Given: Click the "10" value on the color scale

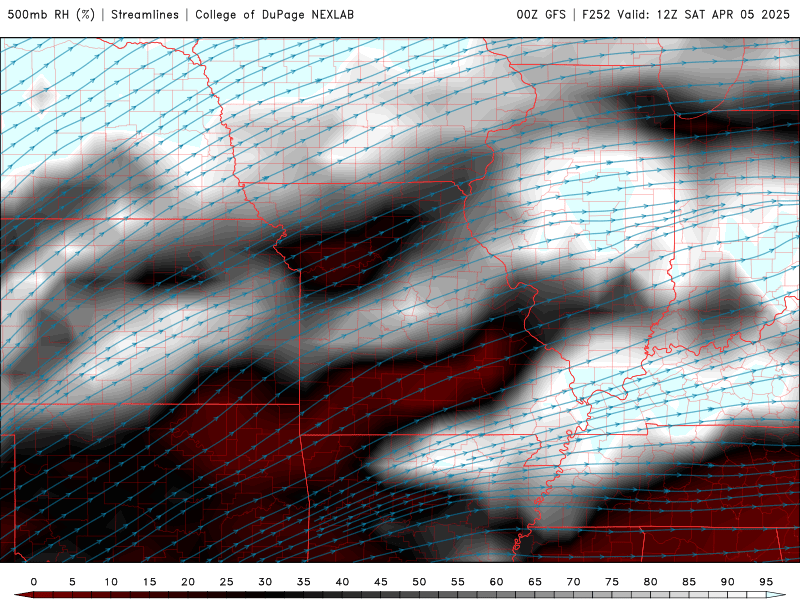Looking at the screenshot, I should click(111, 582).
